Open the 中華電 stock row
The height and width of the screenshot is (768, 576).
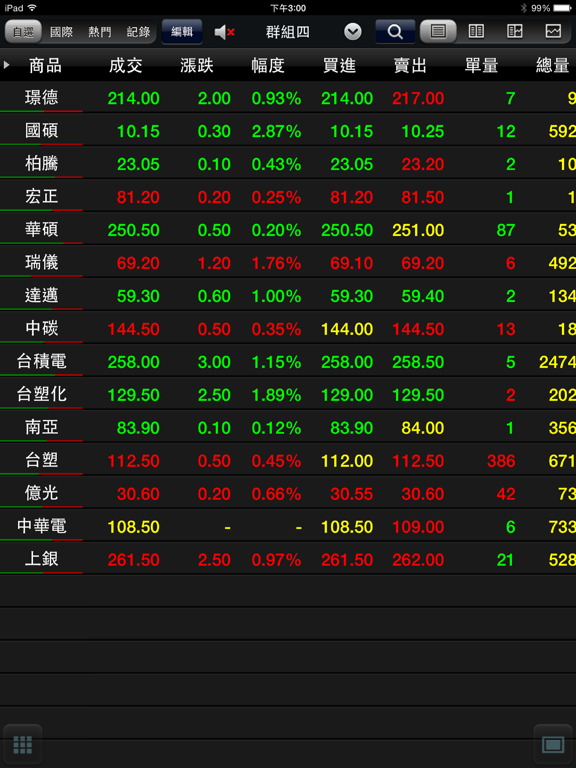click(288, 526)
